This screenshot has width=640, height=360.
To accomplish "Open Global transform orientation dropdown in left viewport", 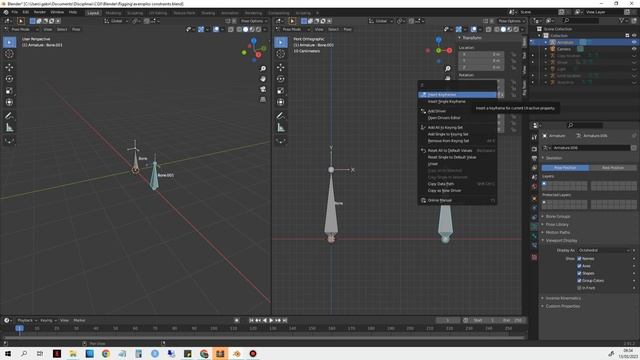I will [116, 21].
